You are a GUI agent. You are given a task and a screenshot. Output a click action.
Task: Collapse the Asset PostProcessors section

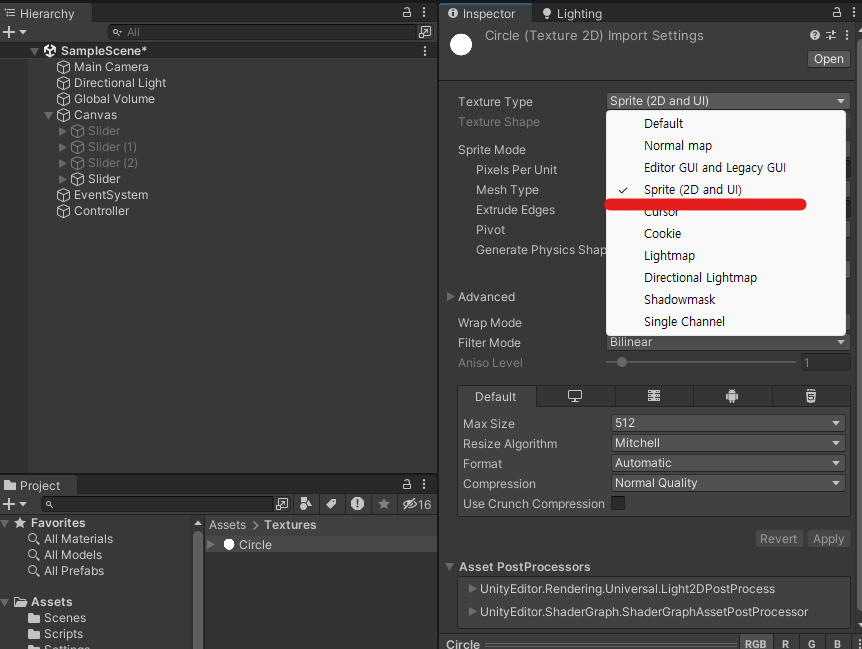point(450,567)
